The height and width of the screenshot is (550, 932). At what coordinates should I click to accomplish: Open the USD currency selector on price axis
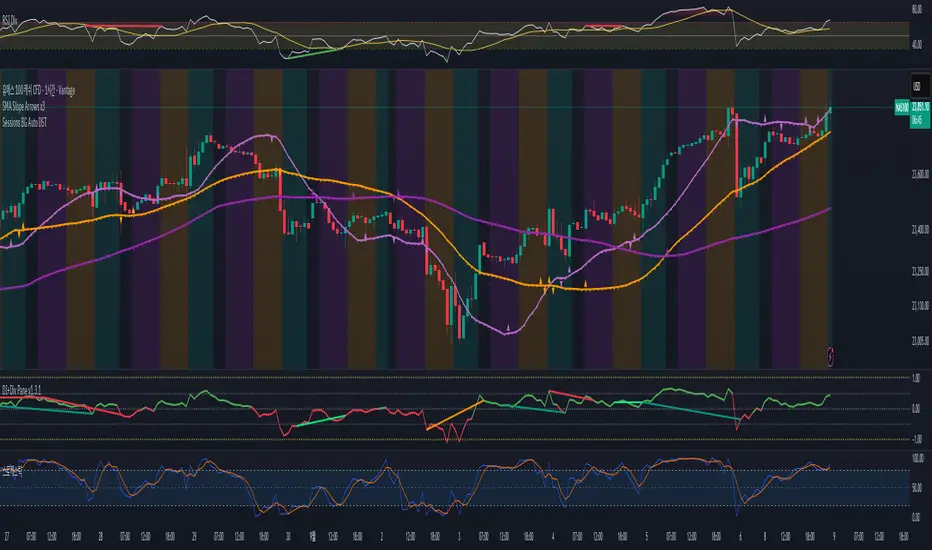click(915, 87)
